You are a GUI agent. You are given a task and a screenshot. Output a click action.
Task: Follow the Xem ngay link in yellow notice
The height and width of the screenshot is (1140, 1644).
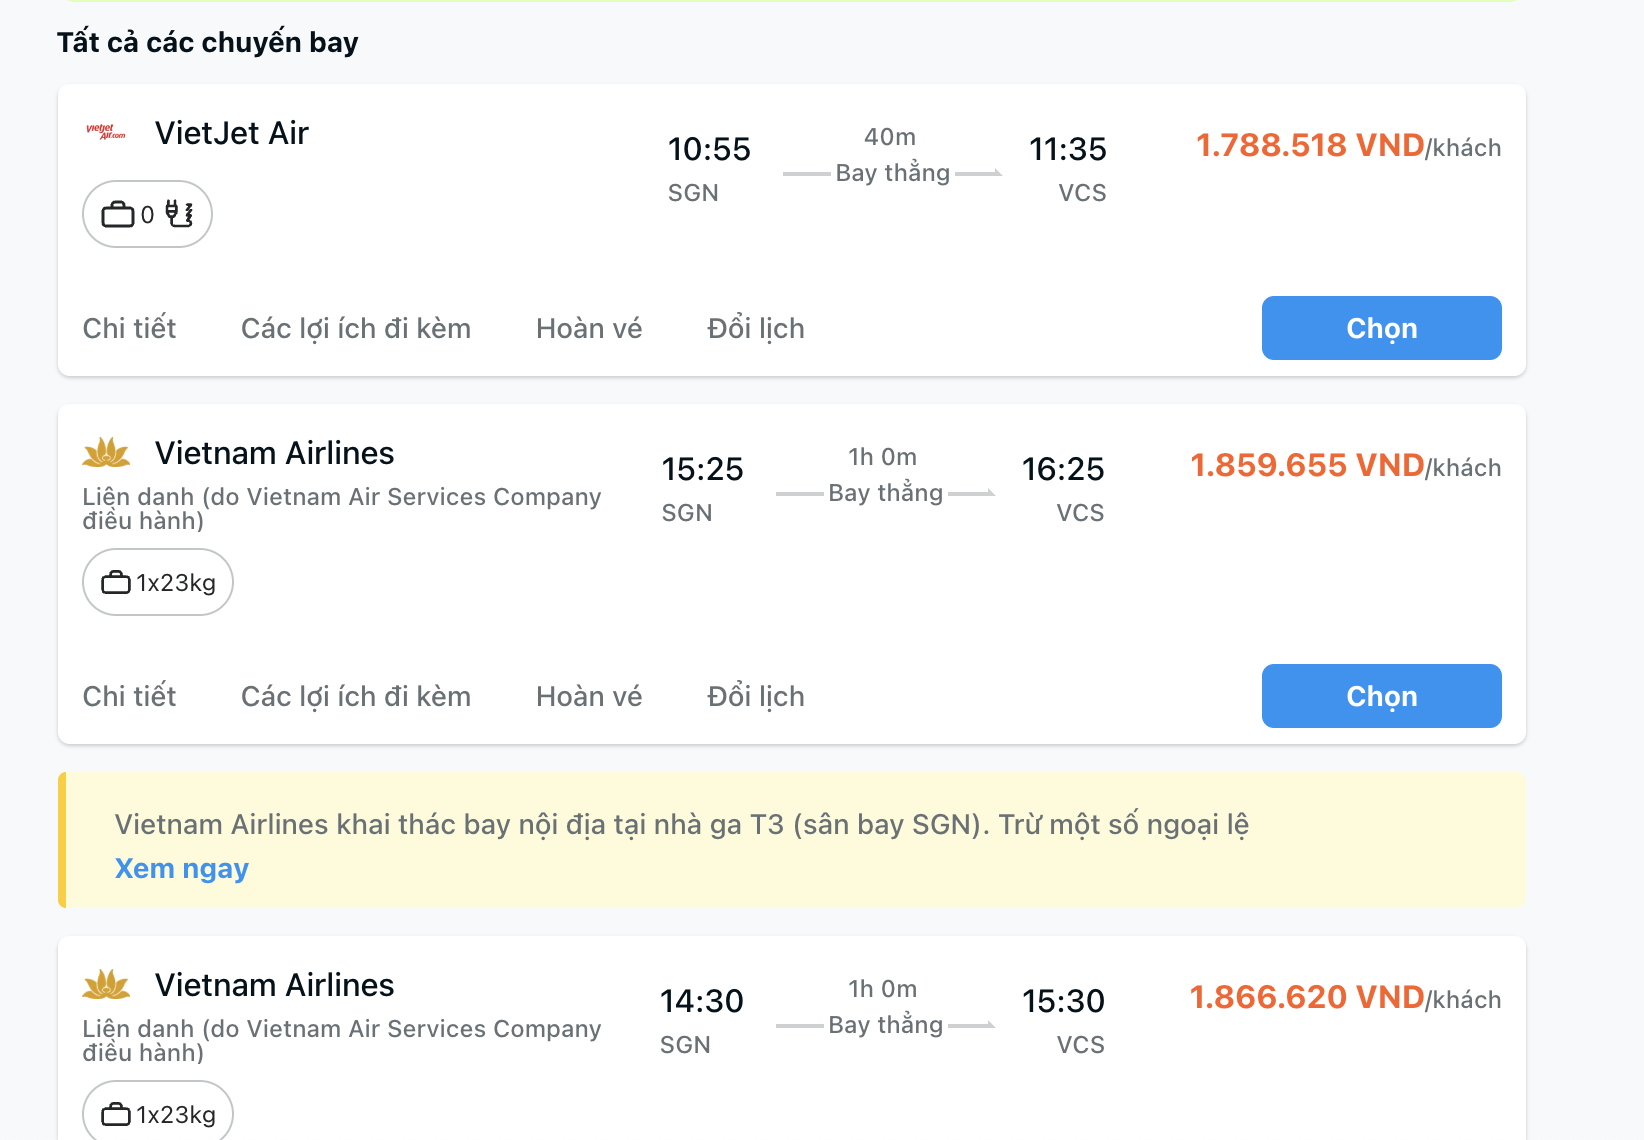[x=181, y=868]
